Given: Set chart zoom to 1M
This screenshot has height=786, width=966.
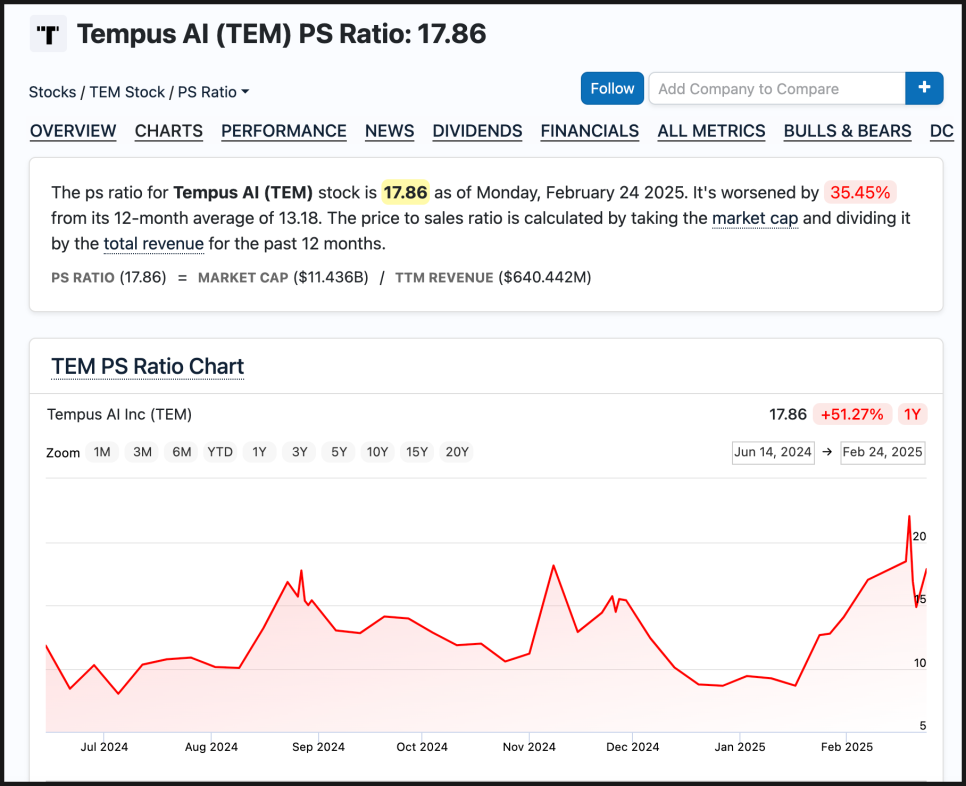Looking at the screenshot, I should [x=102, y=452].
